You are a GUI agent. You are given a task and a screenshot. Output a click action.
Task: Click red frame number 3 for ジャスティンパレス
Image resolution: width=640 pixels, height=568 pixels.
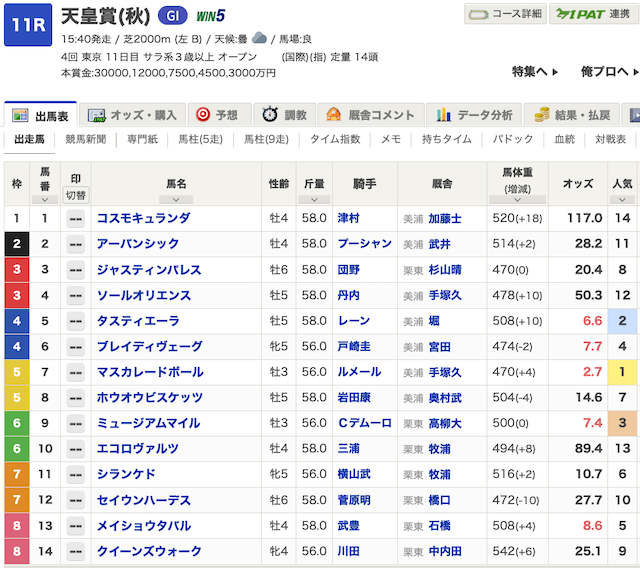[x=16, y=270]
